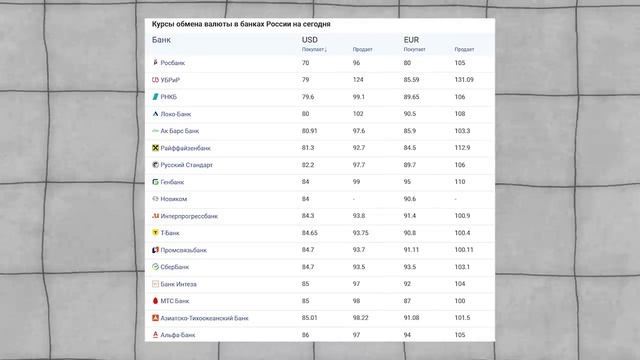
Task: Open the Локо-Банк link
Action: (176, 114)
